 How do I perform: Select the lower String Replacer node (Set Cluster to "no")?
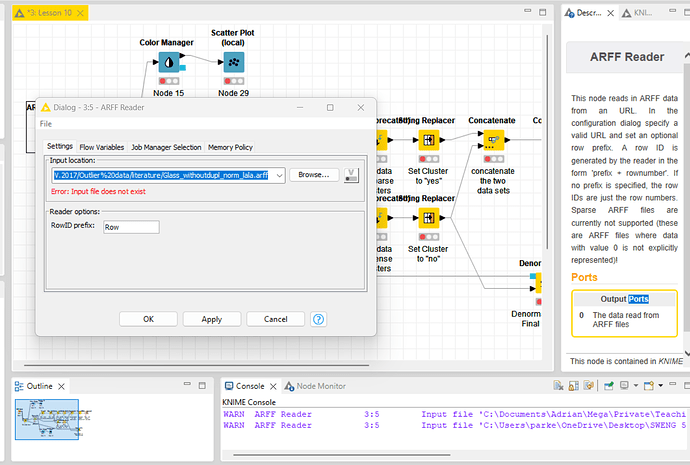(429, 218)
